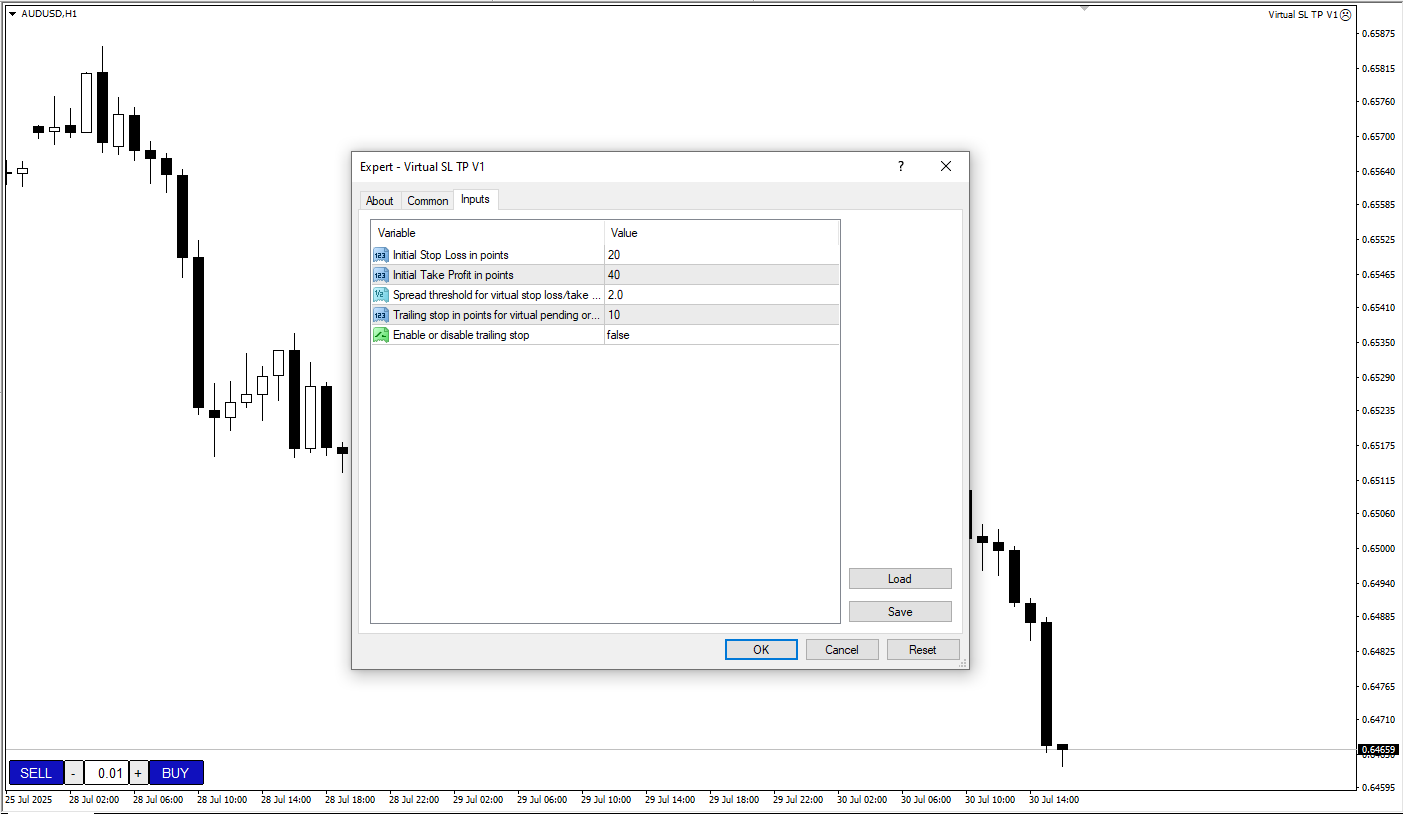Click the integer icon beside Initial Stop Loss
This screenshot has width=1403, height=814.
click(x=380, y=255)
